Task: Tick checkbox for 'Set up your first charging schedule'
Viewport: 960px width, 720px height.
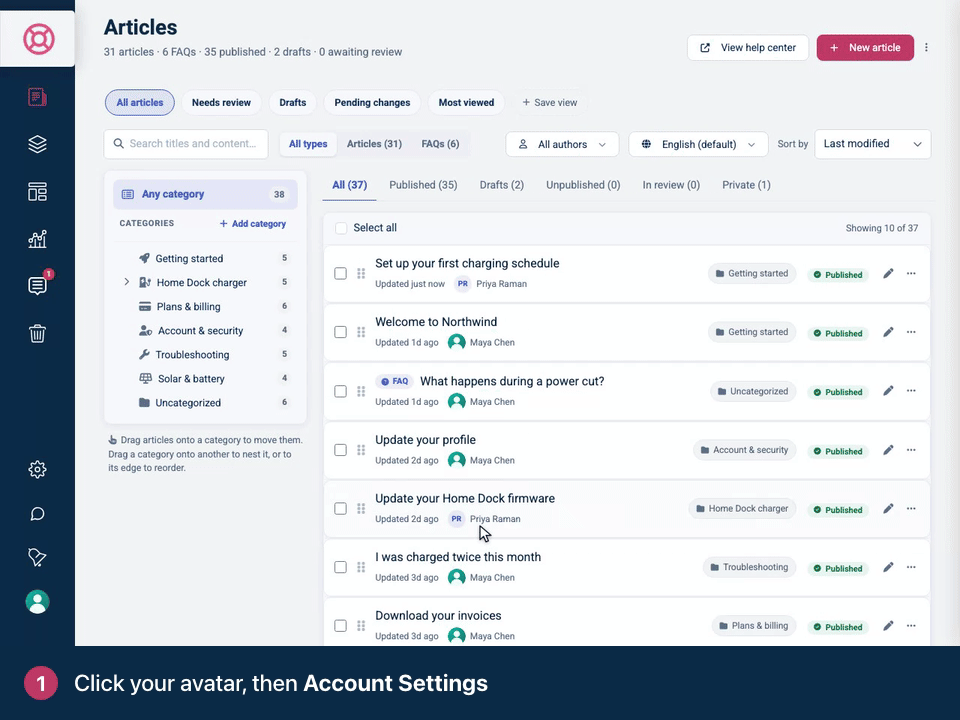Action: (340, 274)
